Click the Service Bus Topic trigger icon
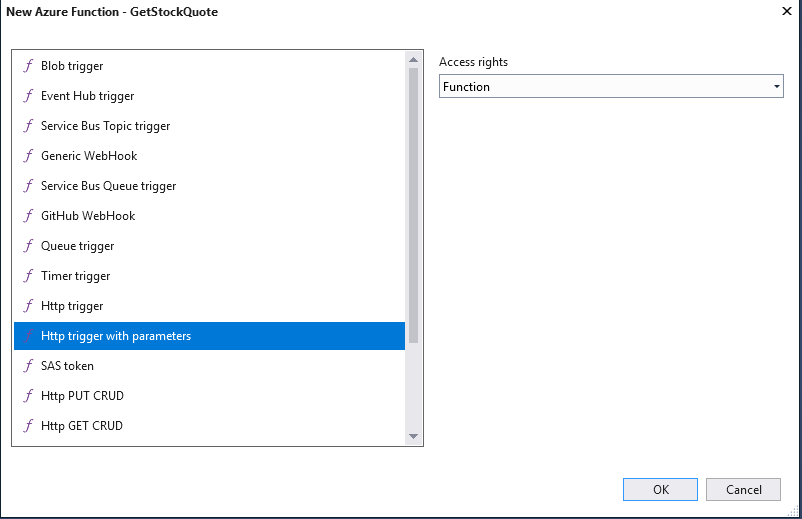The height and width of the screenshot is (519, 802). click(x=29, y=126)
